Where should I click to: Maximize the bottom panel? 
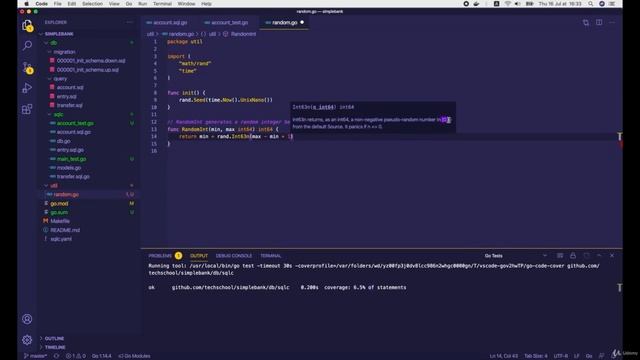tap(599, 256)
